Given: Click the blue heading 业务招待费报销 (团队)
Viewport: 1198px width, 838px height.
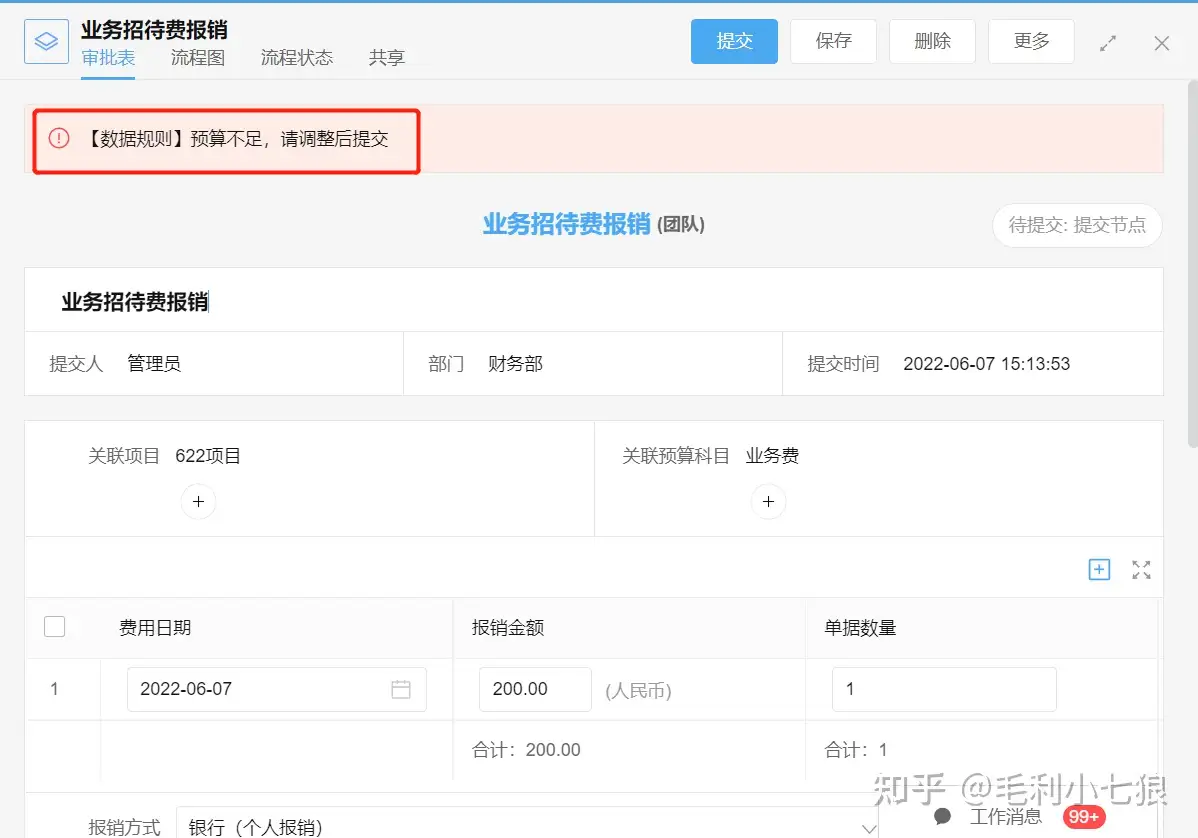Looking at the screenshot, I should pos(594,225).
